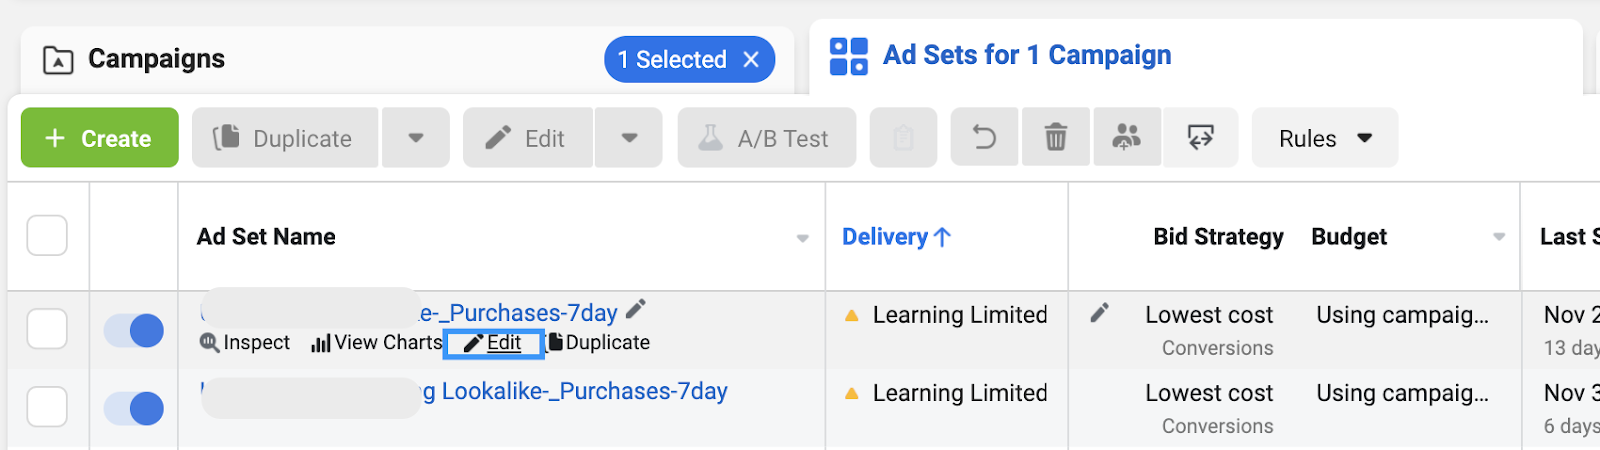Viewport: 1600px width, 450px height.
Task: Check the first ad set row checkbox
Action: 47,329
